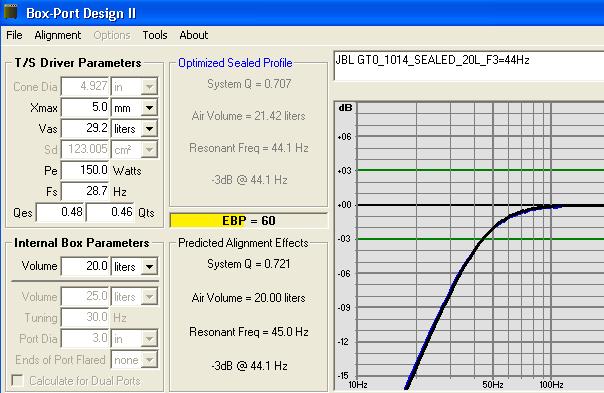
Task: Open the File menu
Action: point(14,35)
